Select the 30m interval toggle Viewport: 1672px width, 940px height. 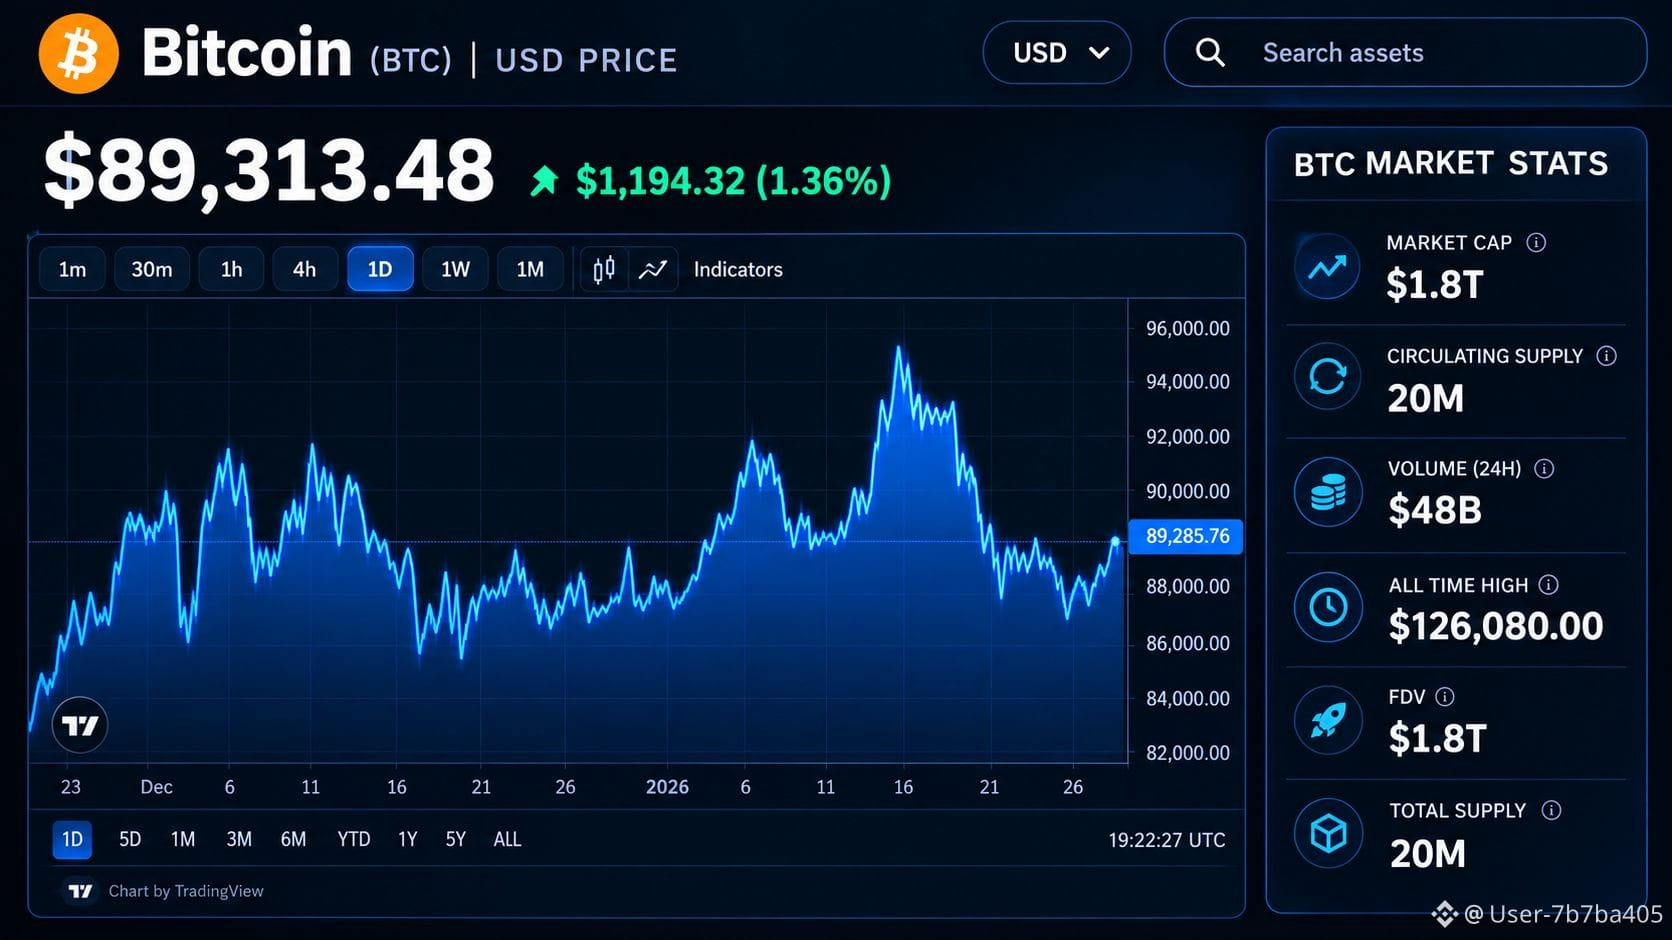point(152,269)
